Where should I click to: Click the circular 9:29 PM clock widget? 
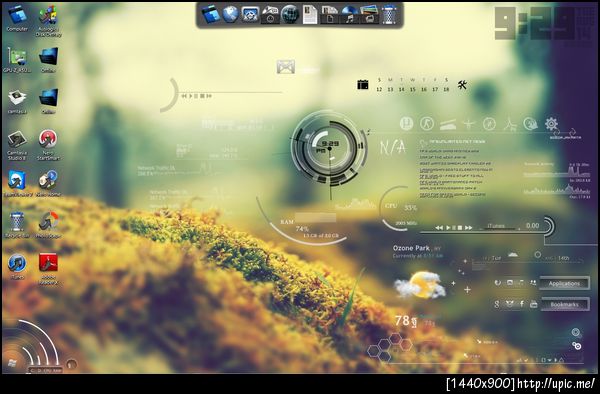click(329, 147)
